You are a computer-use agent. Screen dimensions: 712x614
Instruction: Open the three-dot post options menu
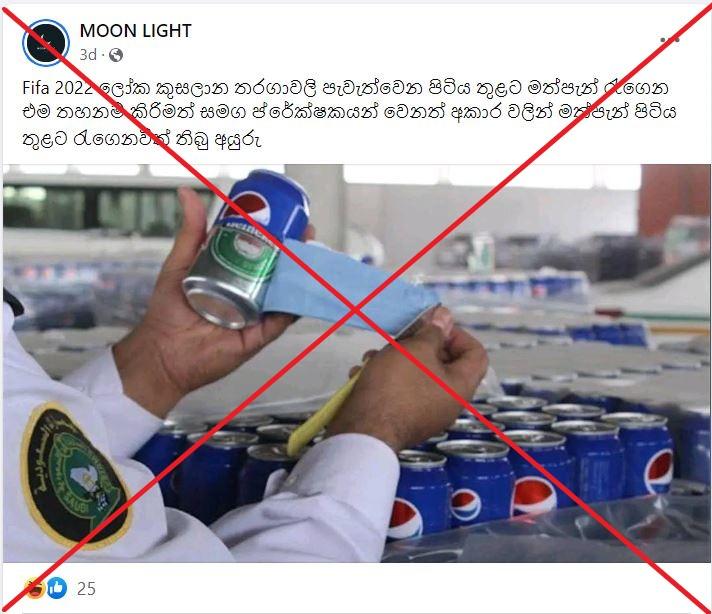(670, 40)
